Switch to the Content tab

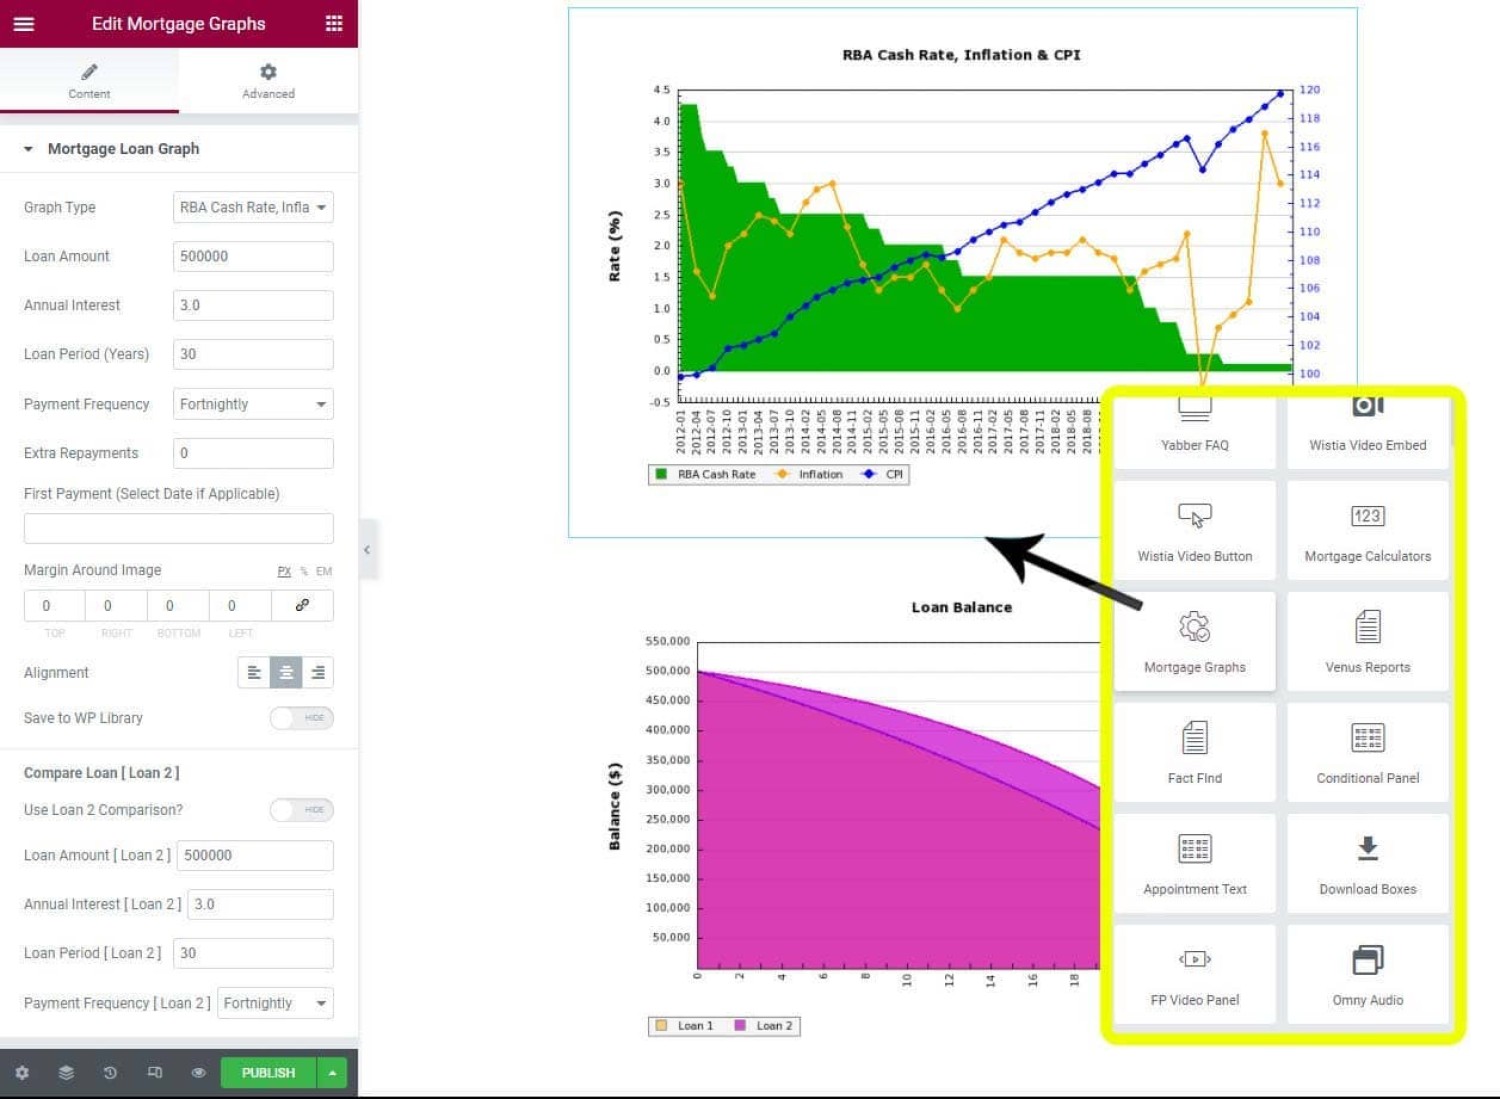(x=89, y=80)
